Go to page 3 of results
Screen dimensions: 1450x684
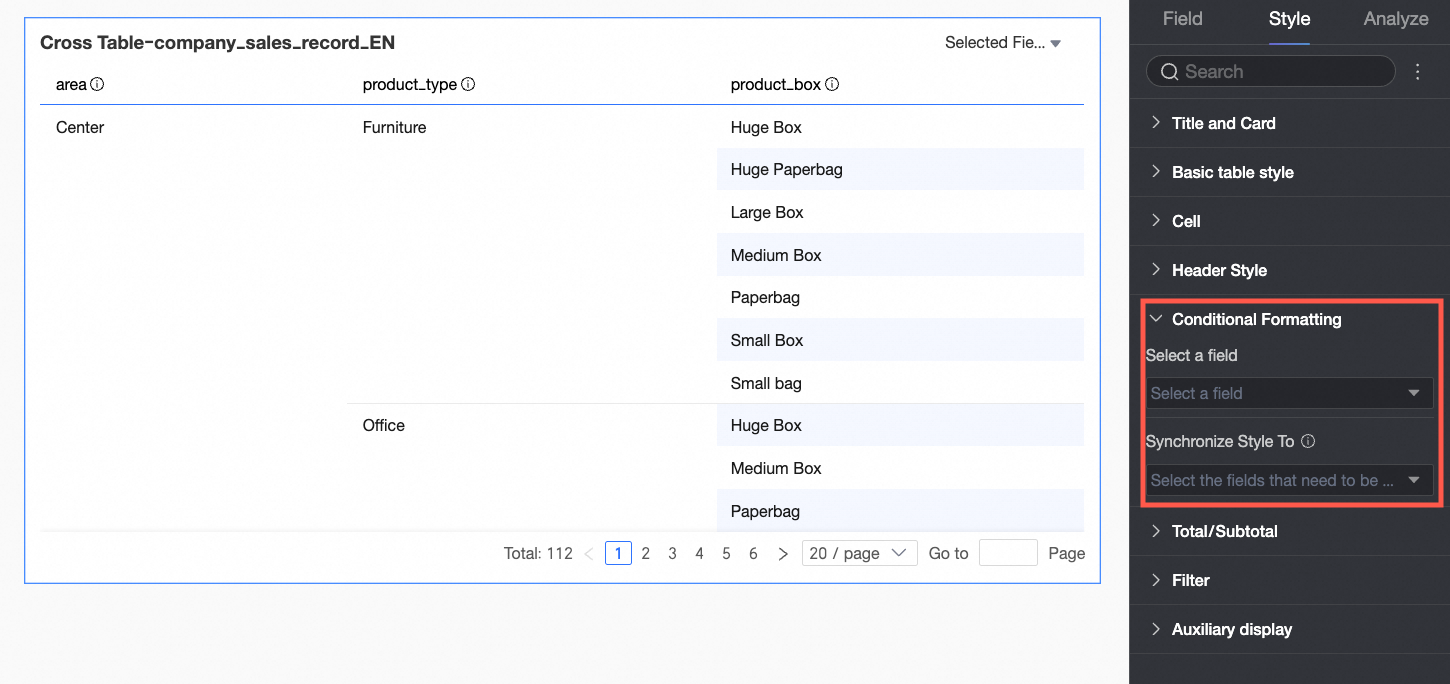click(x=673, y=553)
